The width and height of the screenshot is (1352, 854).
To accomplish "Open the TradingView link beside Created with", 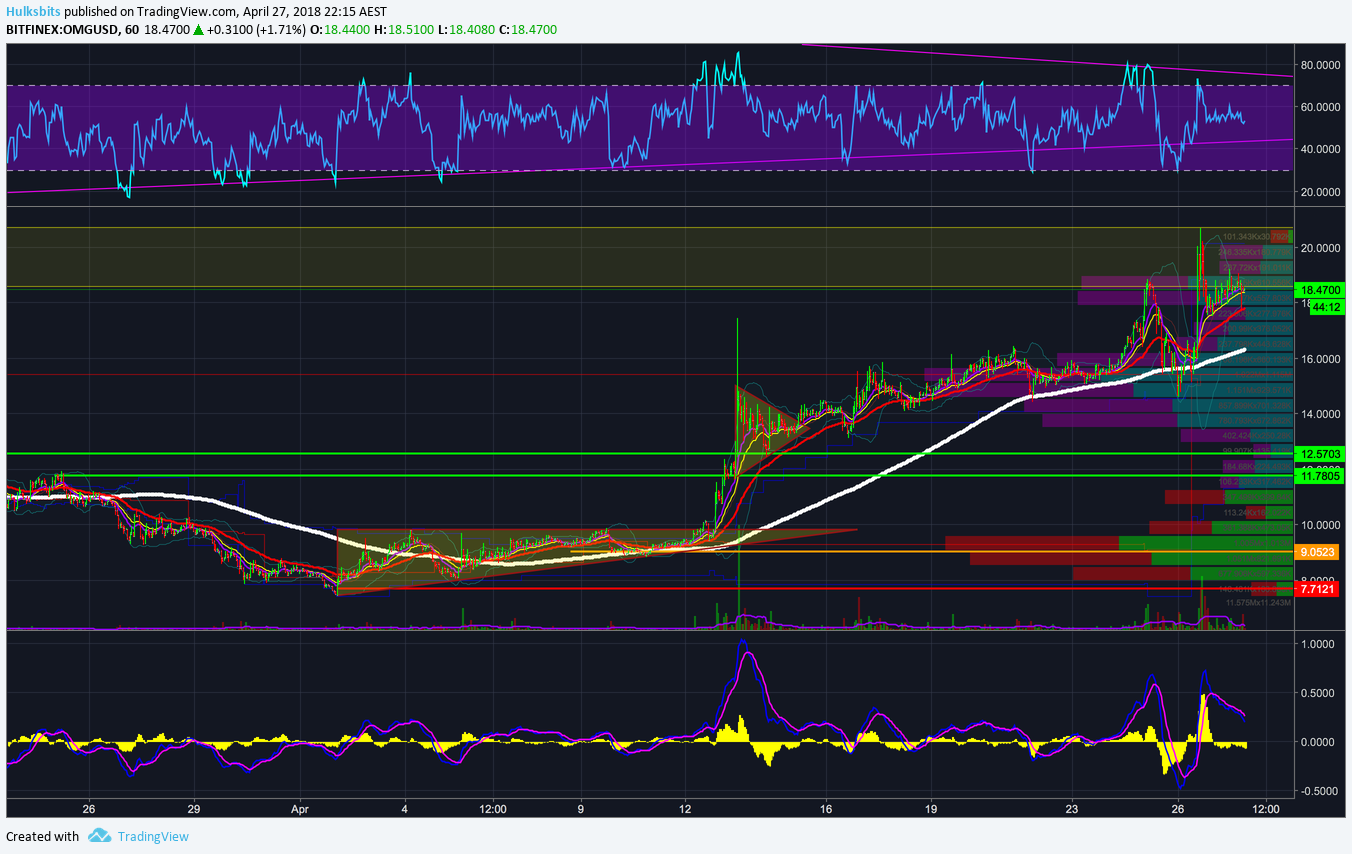I will pos(153,836).
